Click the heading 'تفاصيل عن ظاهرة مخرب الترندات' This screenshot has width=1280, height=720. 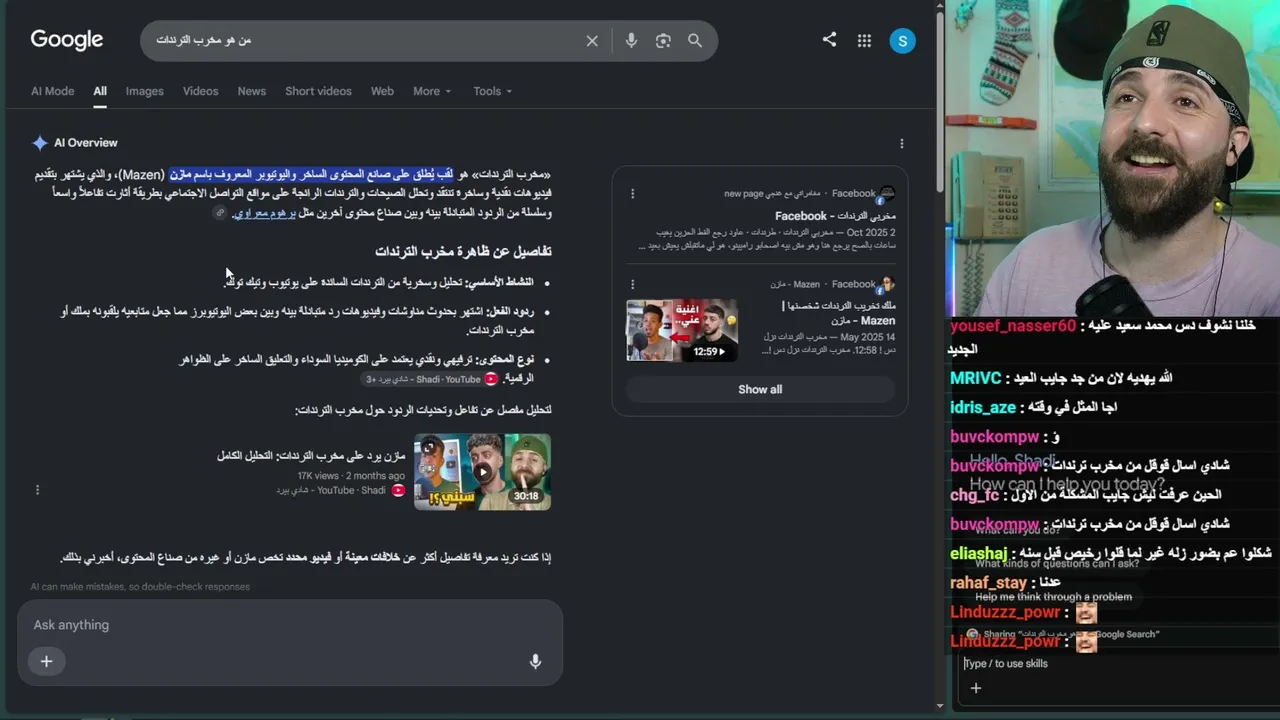463,251
